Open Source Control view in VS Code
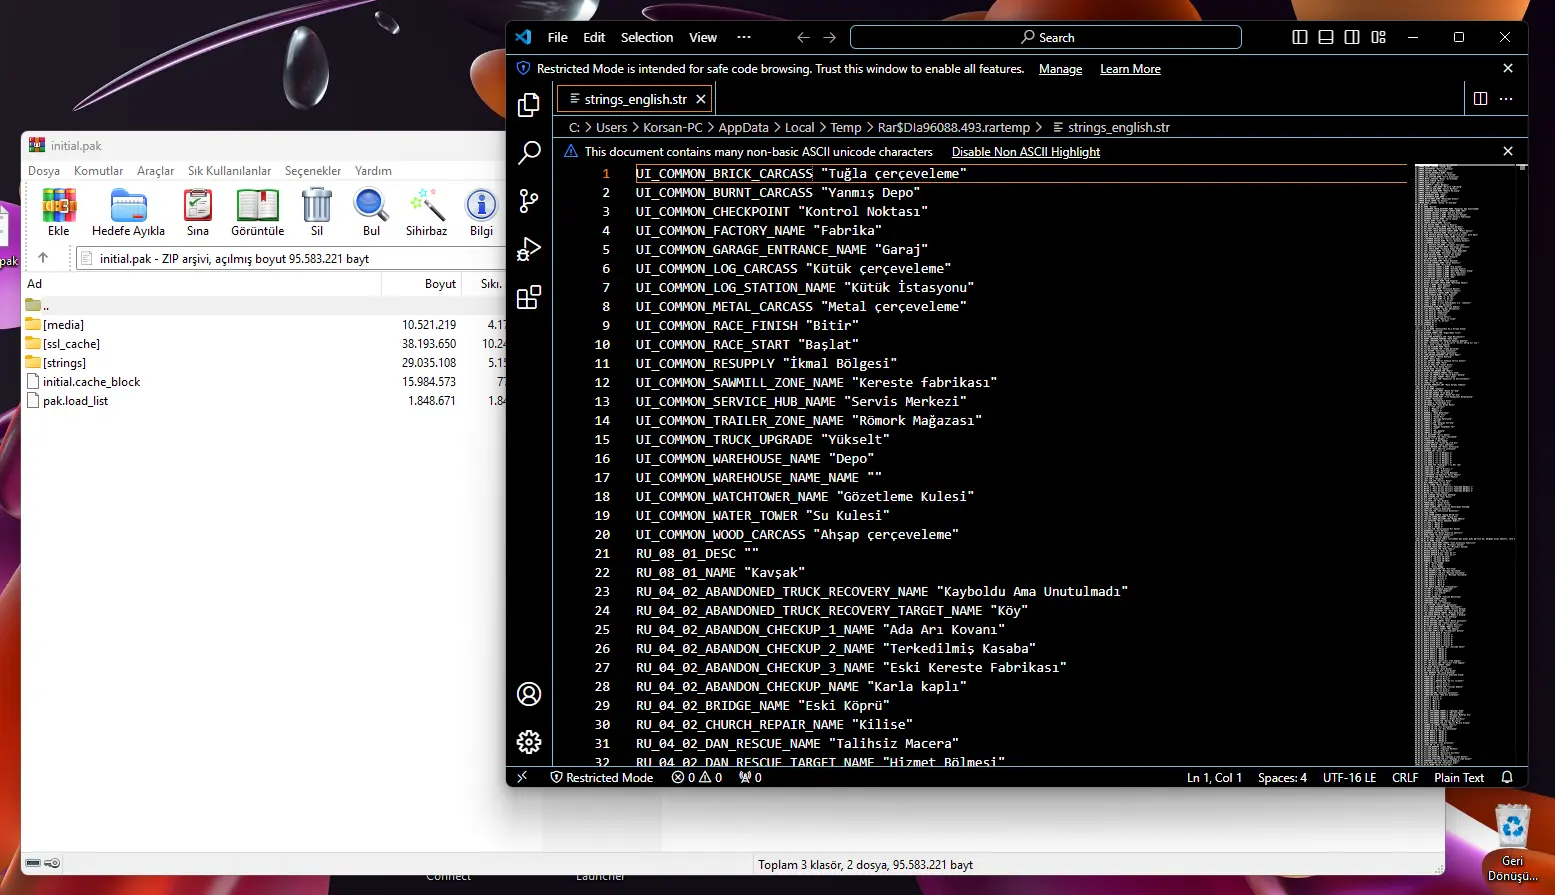This screenshot has height=895, width=1555. (529, 201)
